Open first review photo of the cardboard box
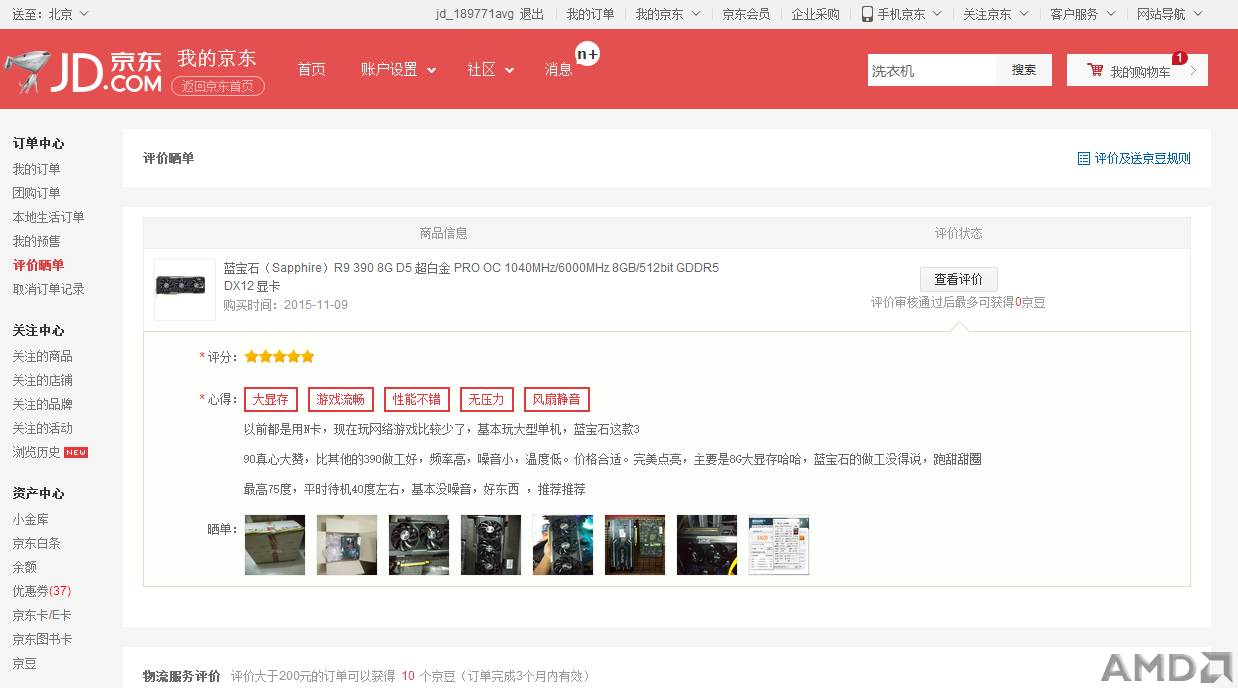 (275, 545)
